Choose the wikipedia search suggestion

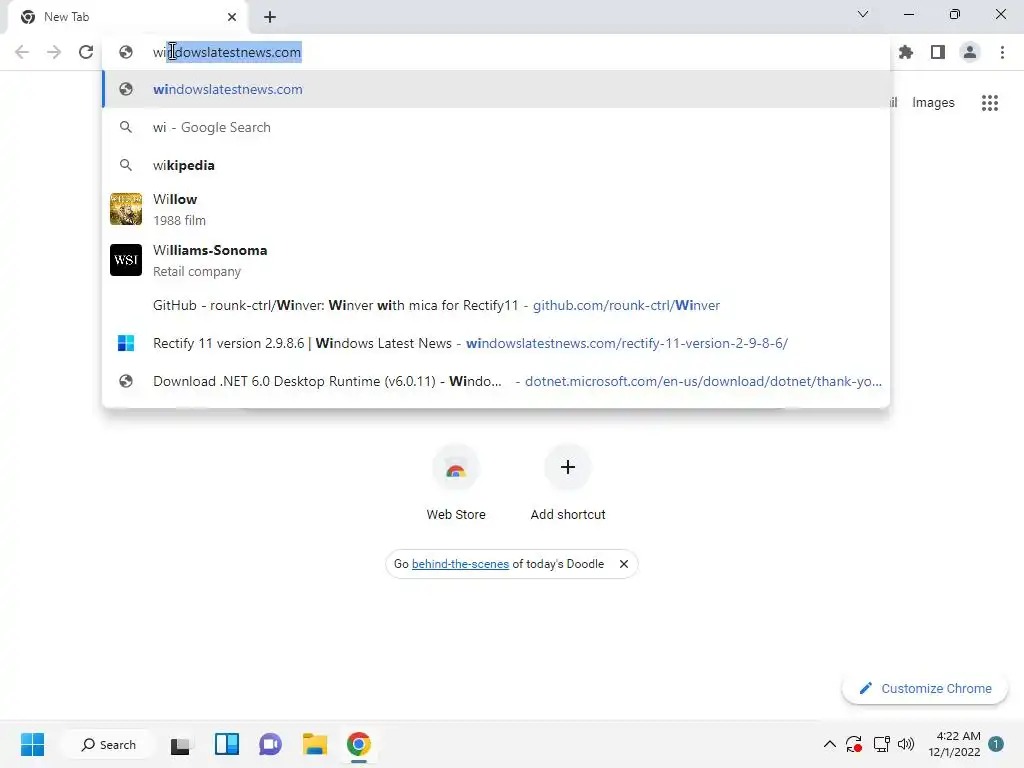(x=496, y=165)
